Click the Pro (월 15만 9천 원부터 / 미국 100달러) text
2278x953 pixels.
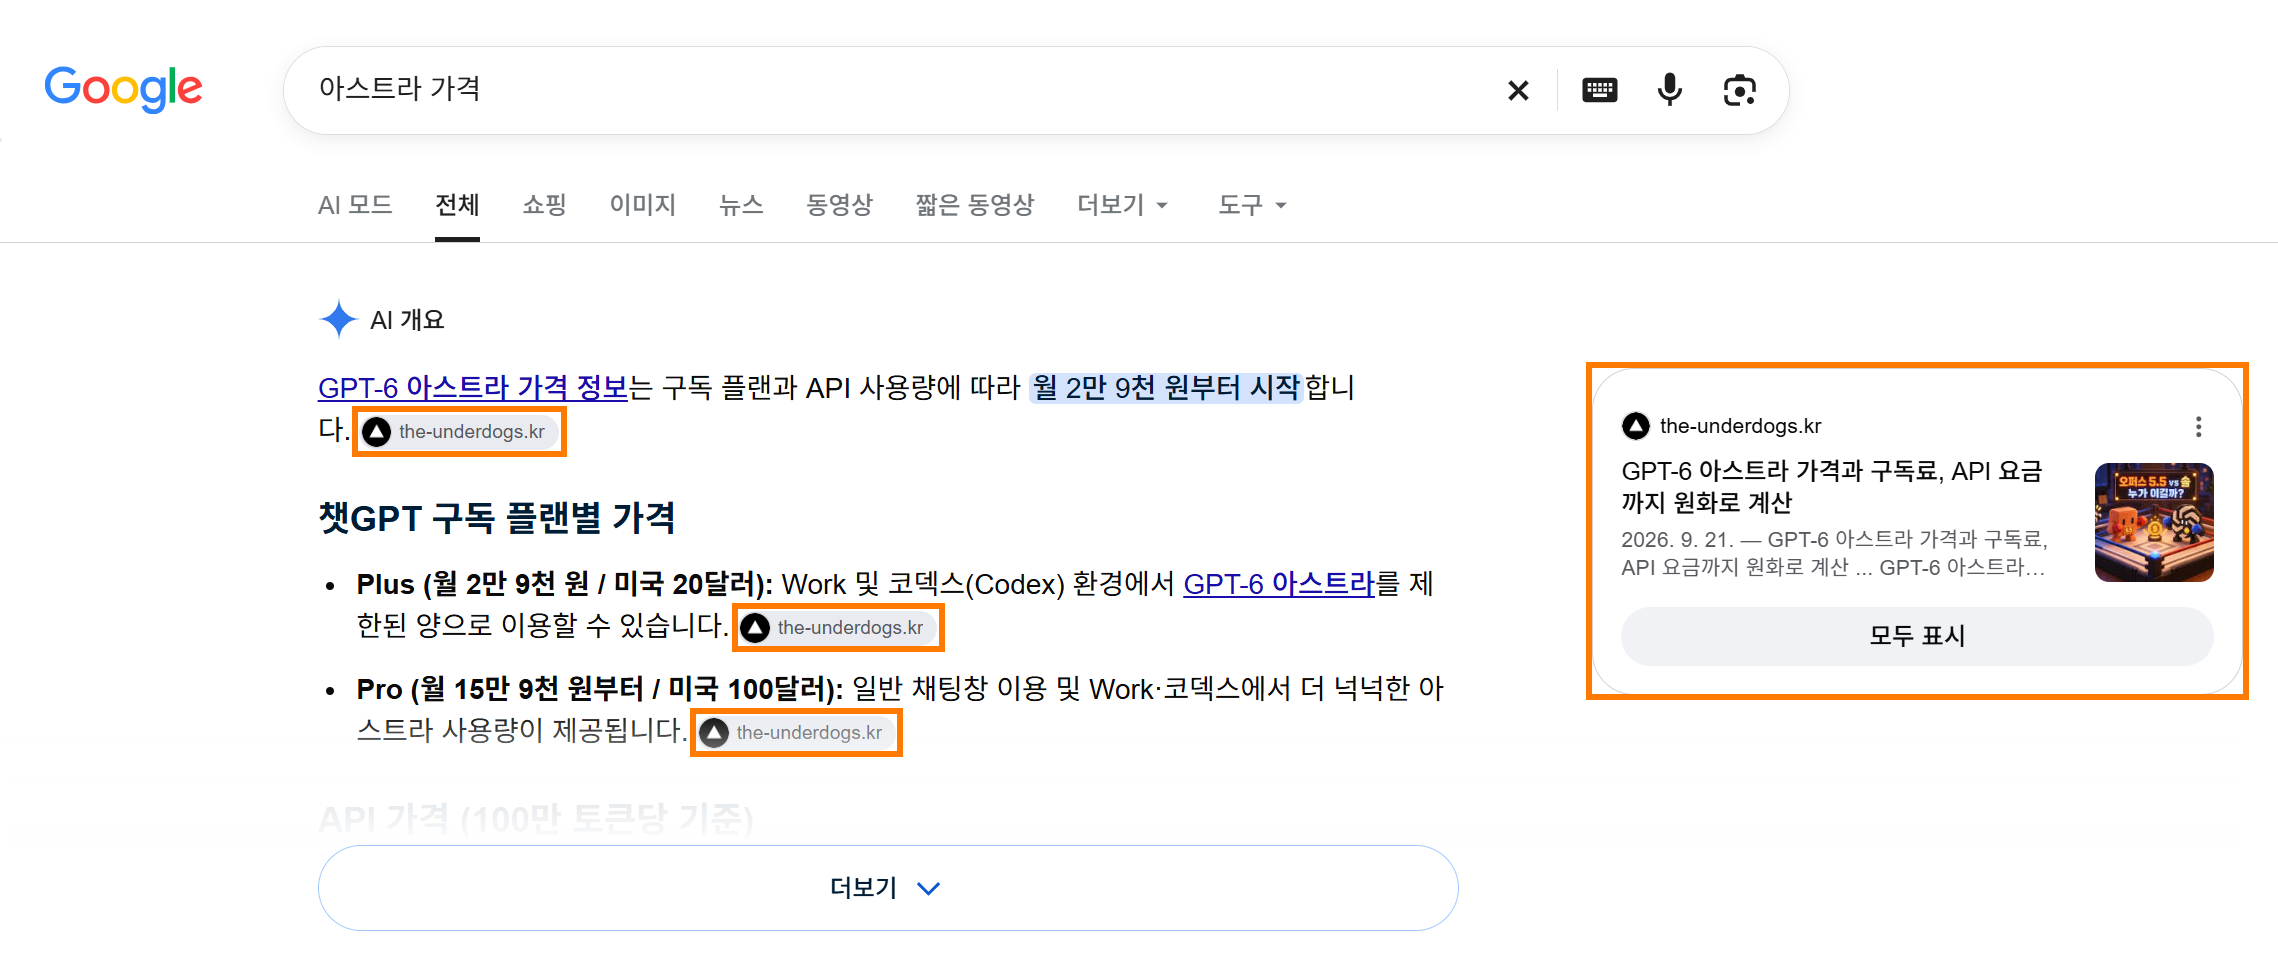pos(600,689)
